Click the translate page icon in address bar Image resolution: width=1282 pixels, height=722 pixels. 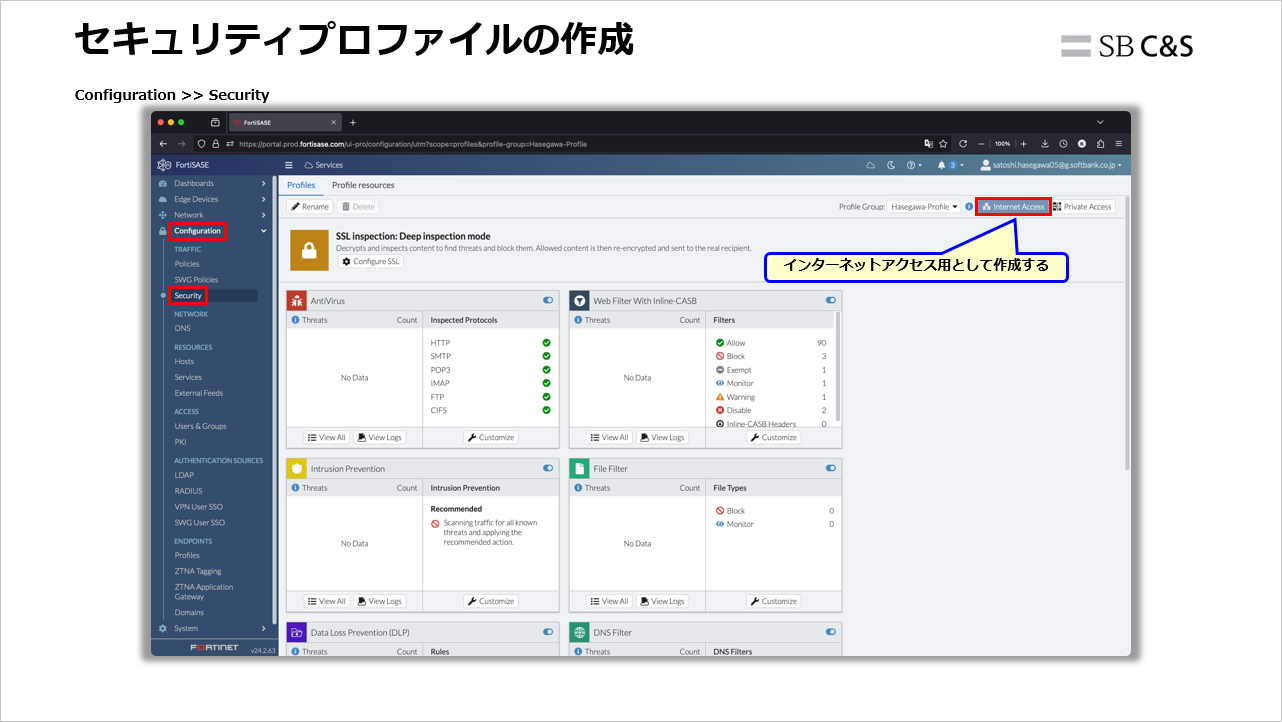coord(928,144)
